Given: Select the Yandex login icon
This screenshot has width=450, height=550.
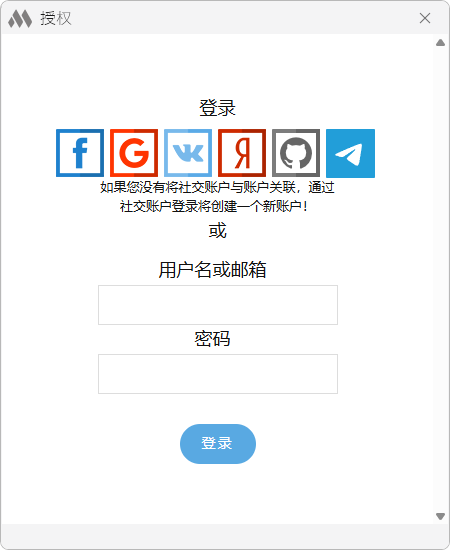Looking at the screenshot, I should [242, 153].
